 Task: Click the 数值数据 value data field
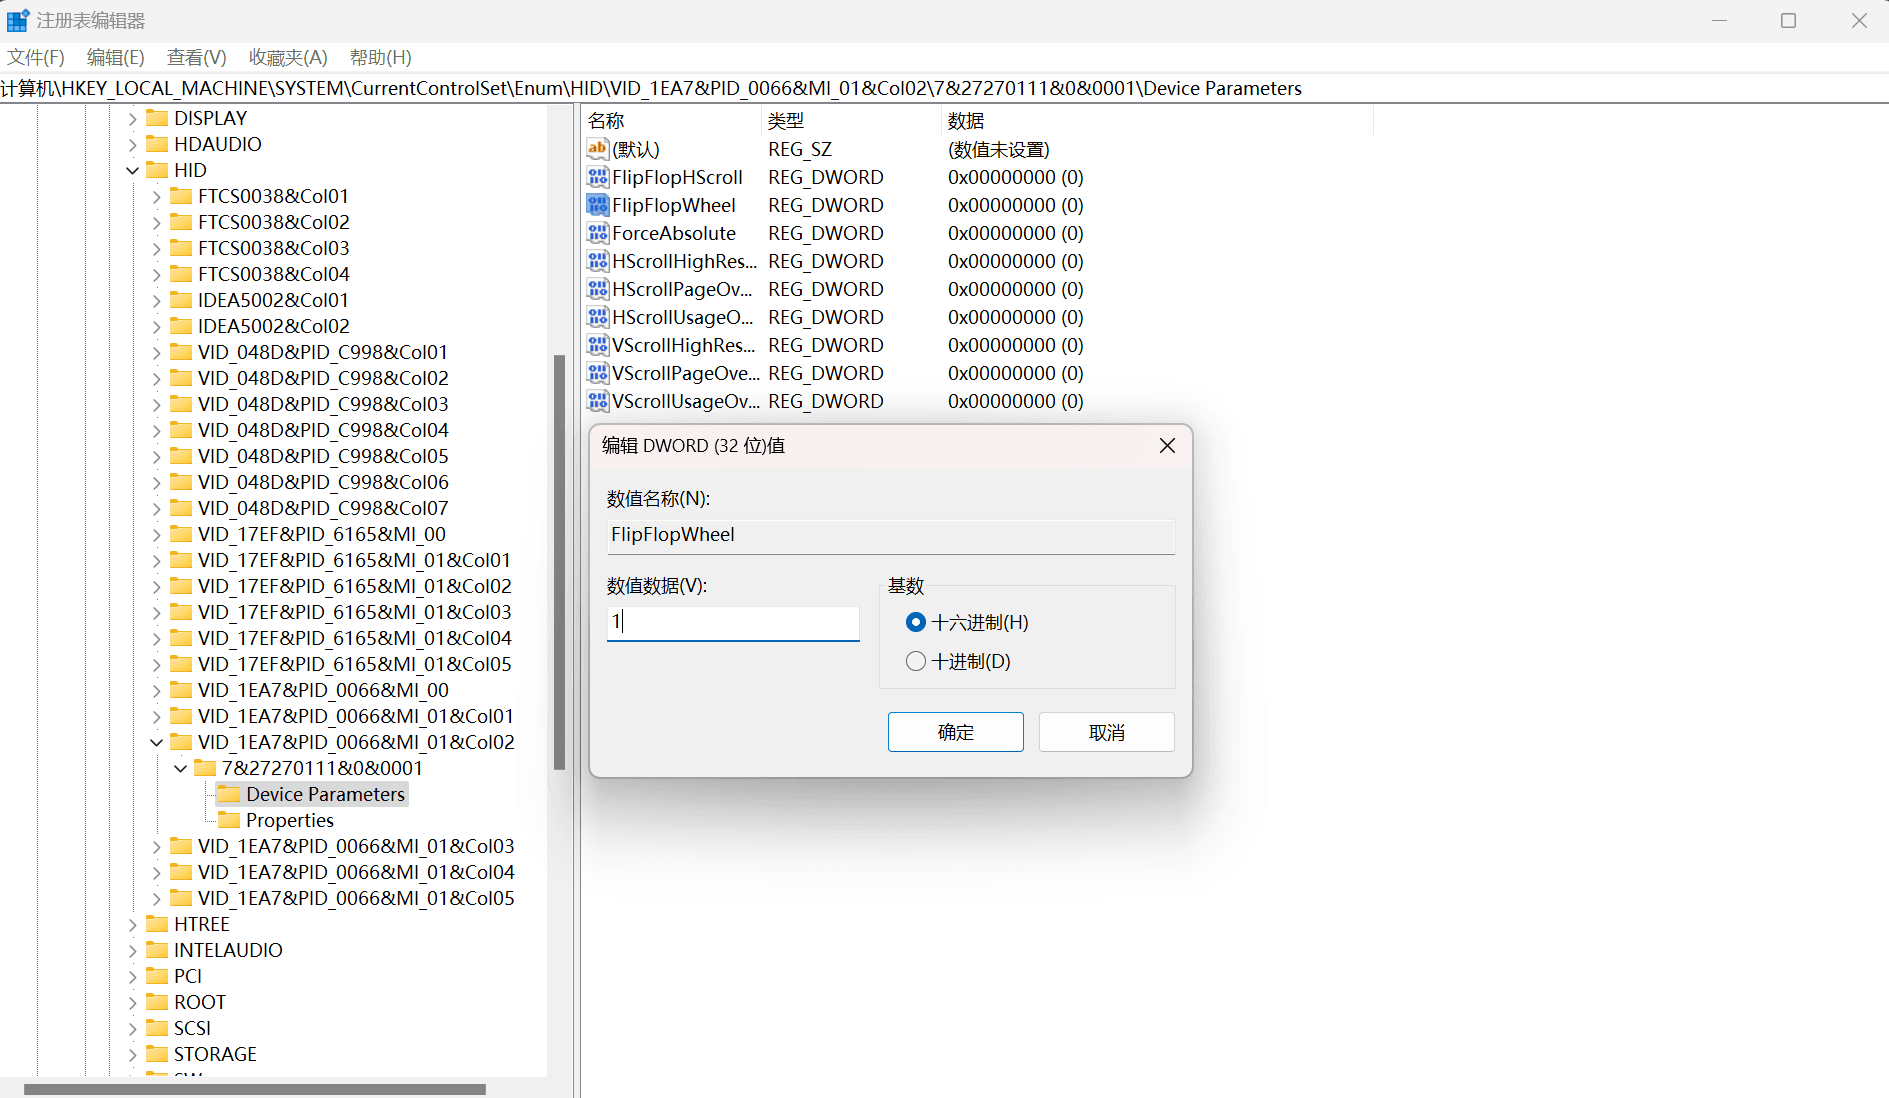(732, 622)
